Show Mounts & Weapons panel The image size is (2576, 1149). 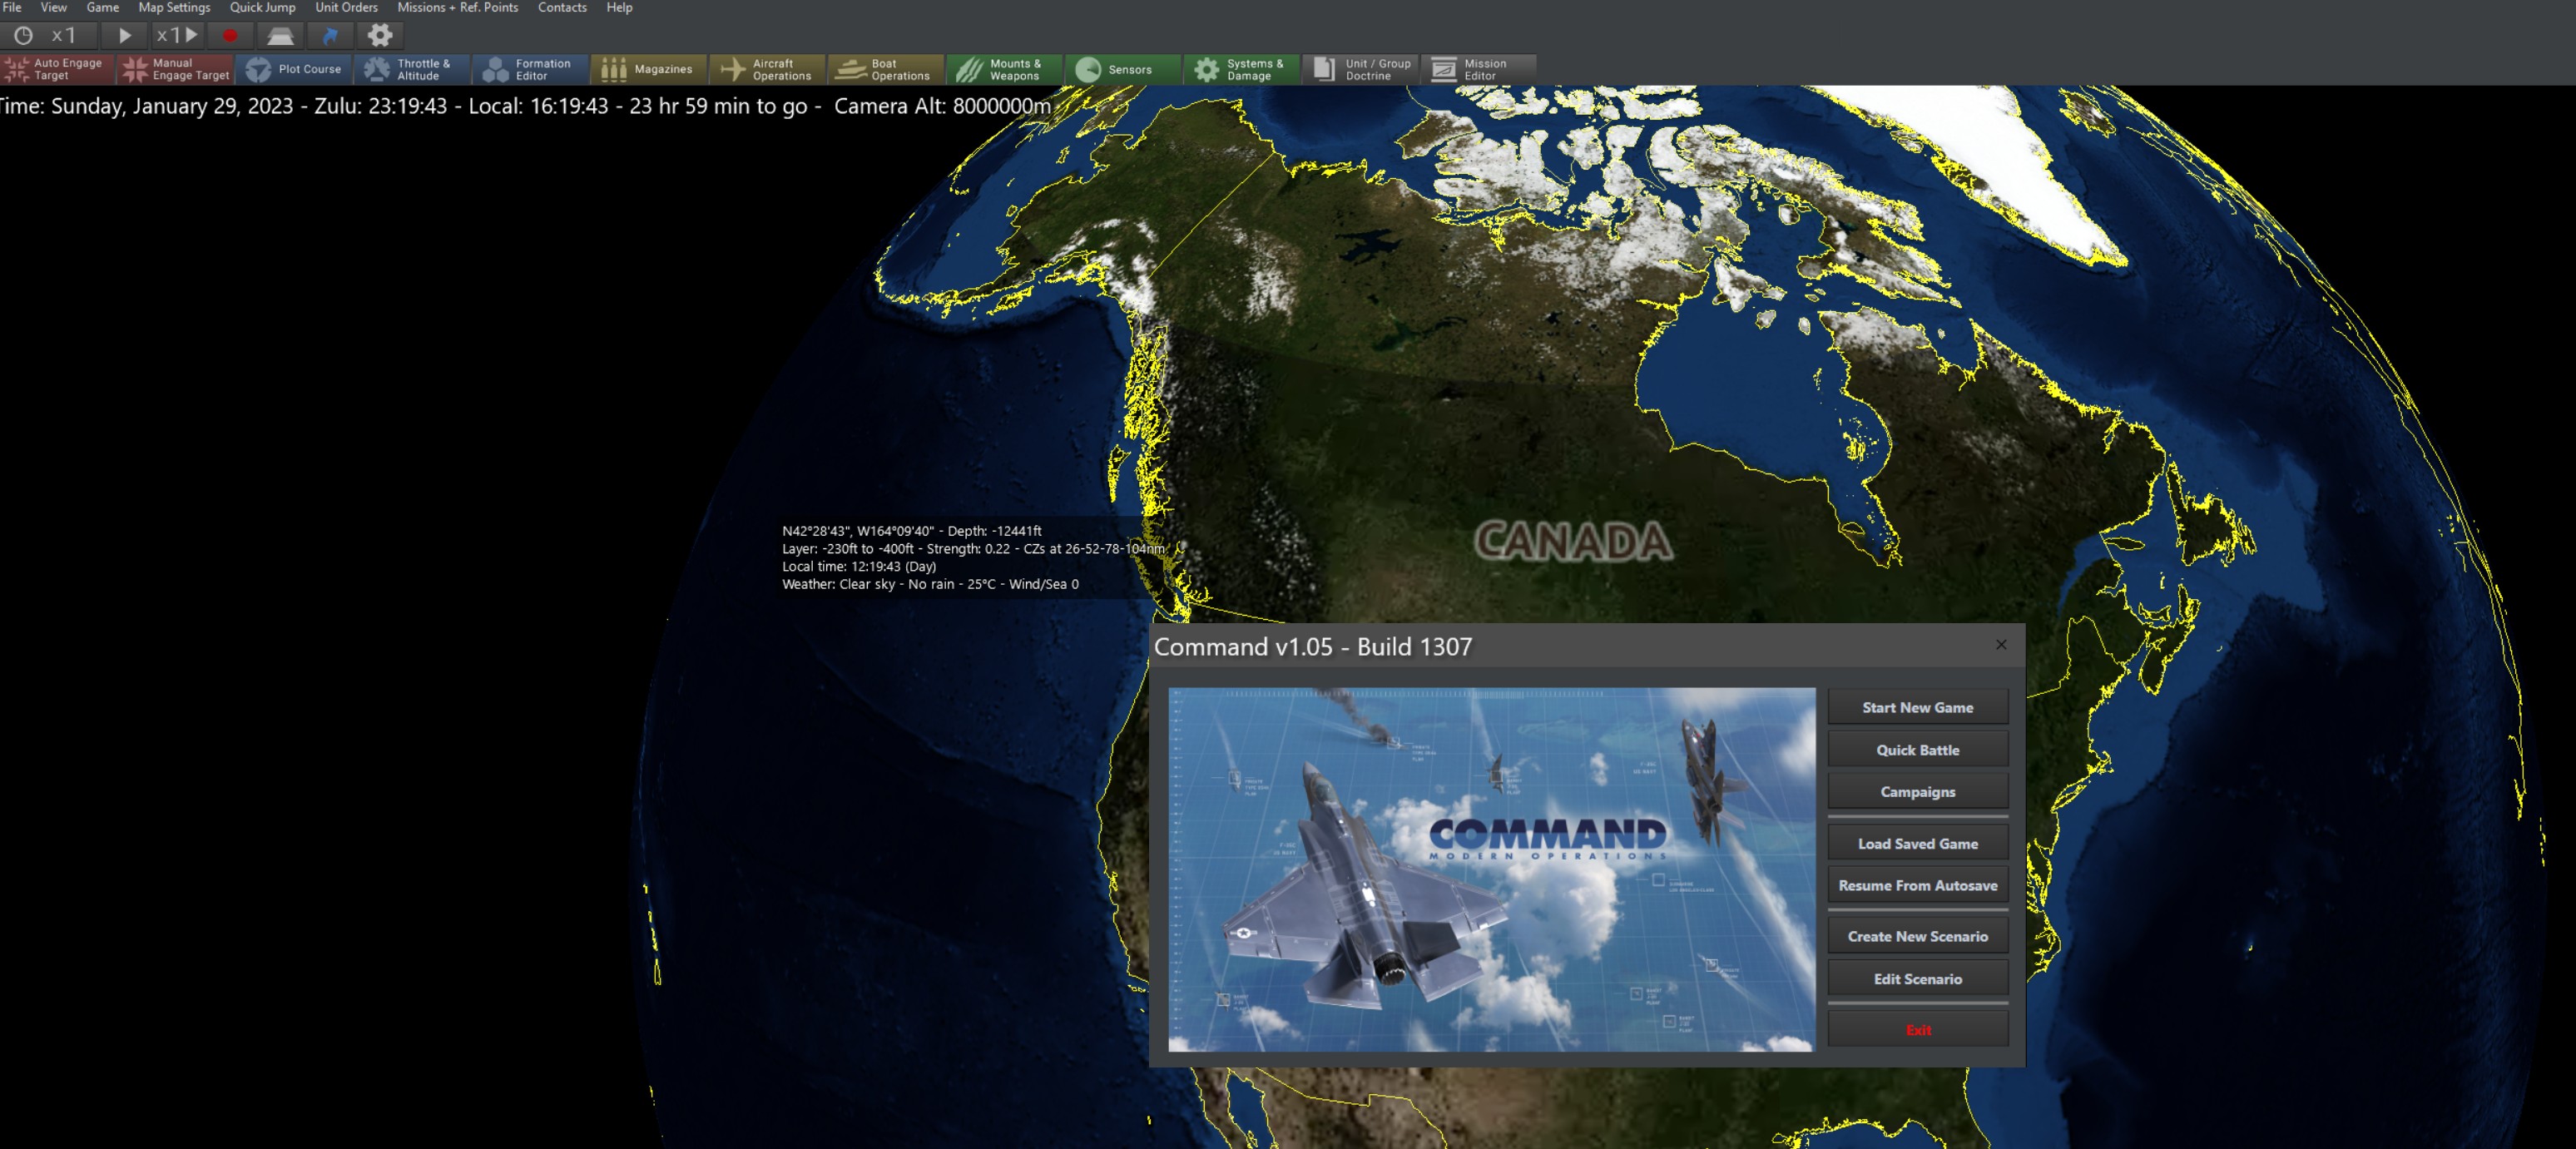click(x=1004, y=69)
